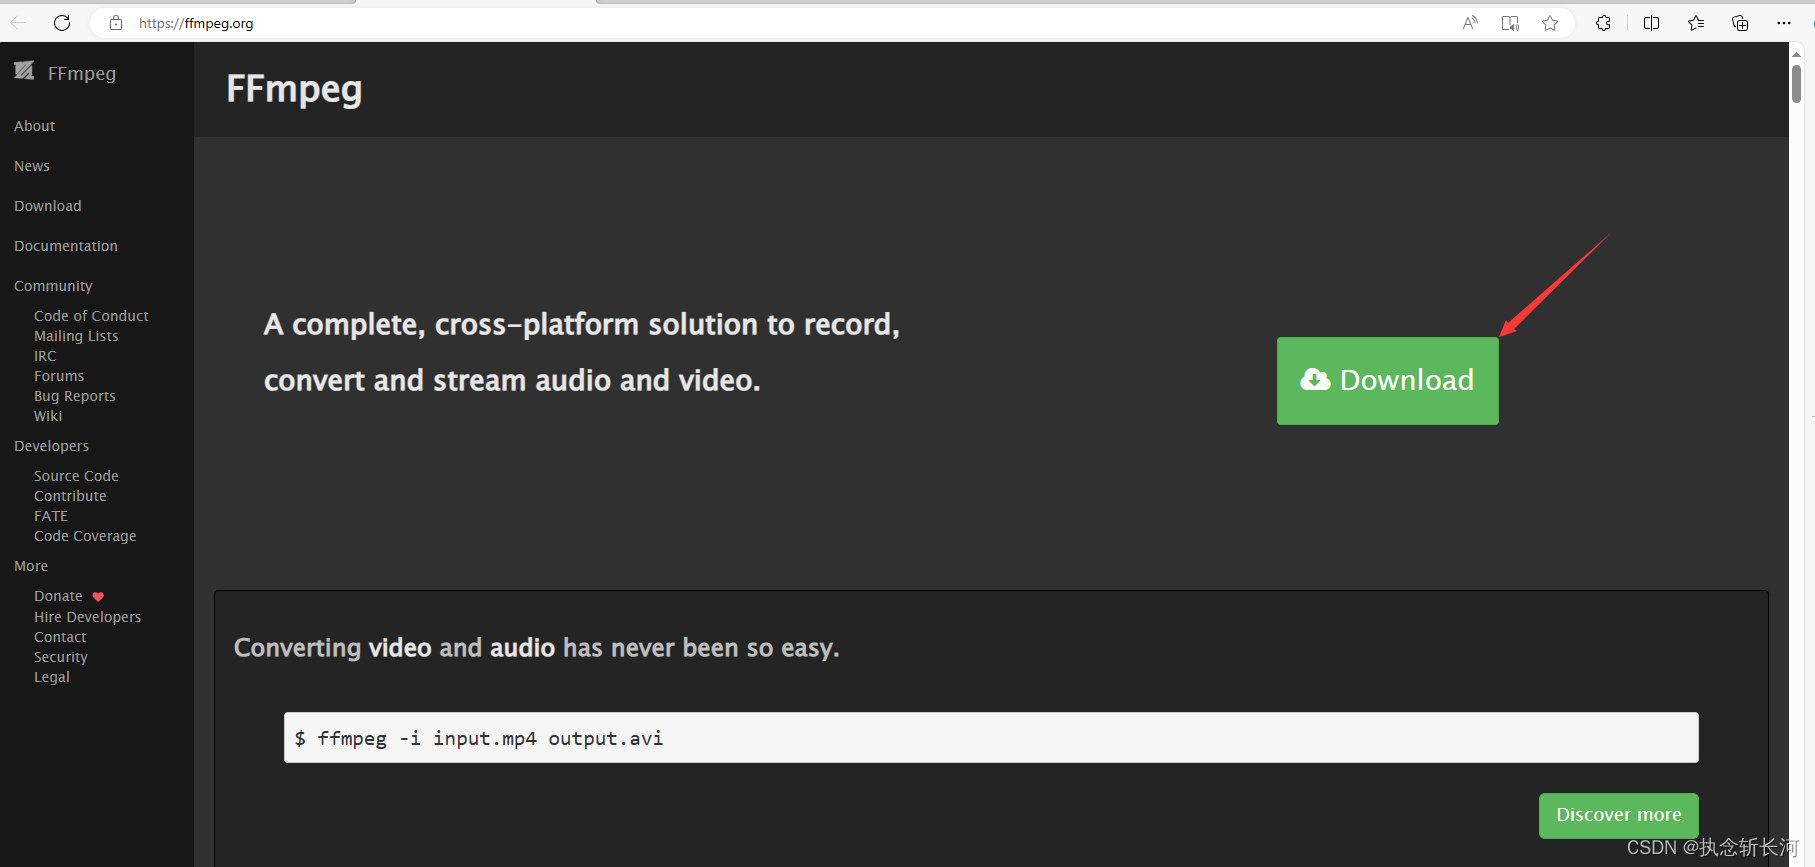Viewport: 1815px width, 867px height.
Task: Click the FFmpeg sidebar brand text
Action: click(82, 73)
